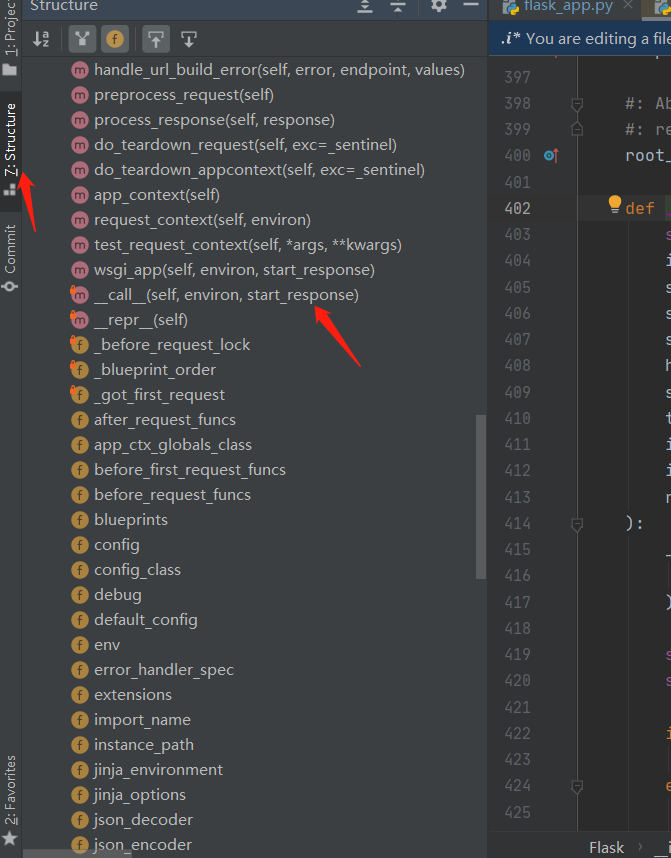This screenshot has width=671, height=858.
Task: Open the Favorites tool window tab
Action: [10, 799]
